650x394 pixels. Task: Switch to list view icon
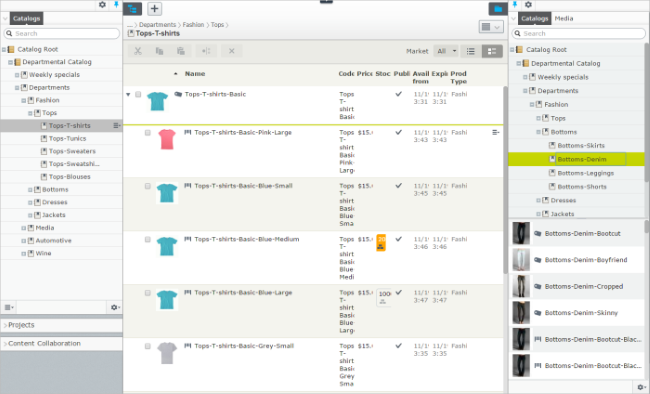click(471, 51)
